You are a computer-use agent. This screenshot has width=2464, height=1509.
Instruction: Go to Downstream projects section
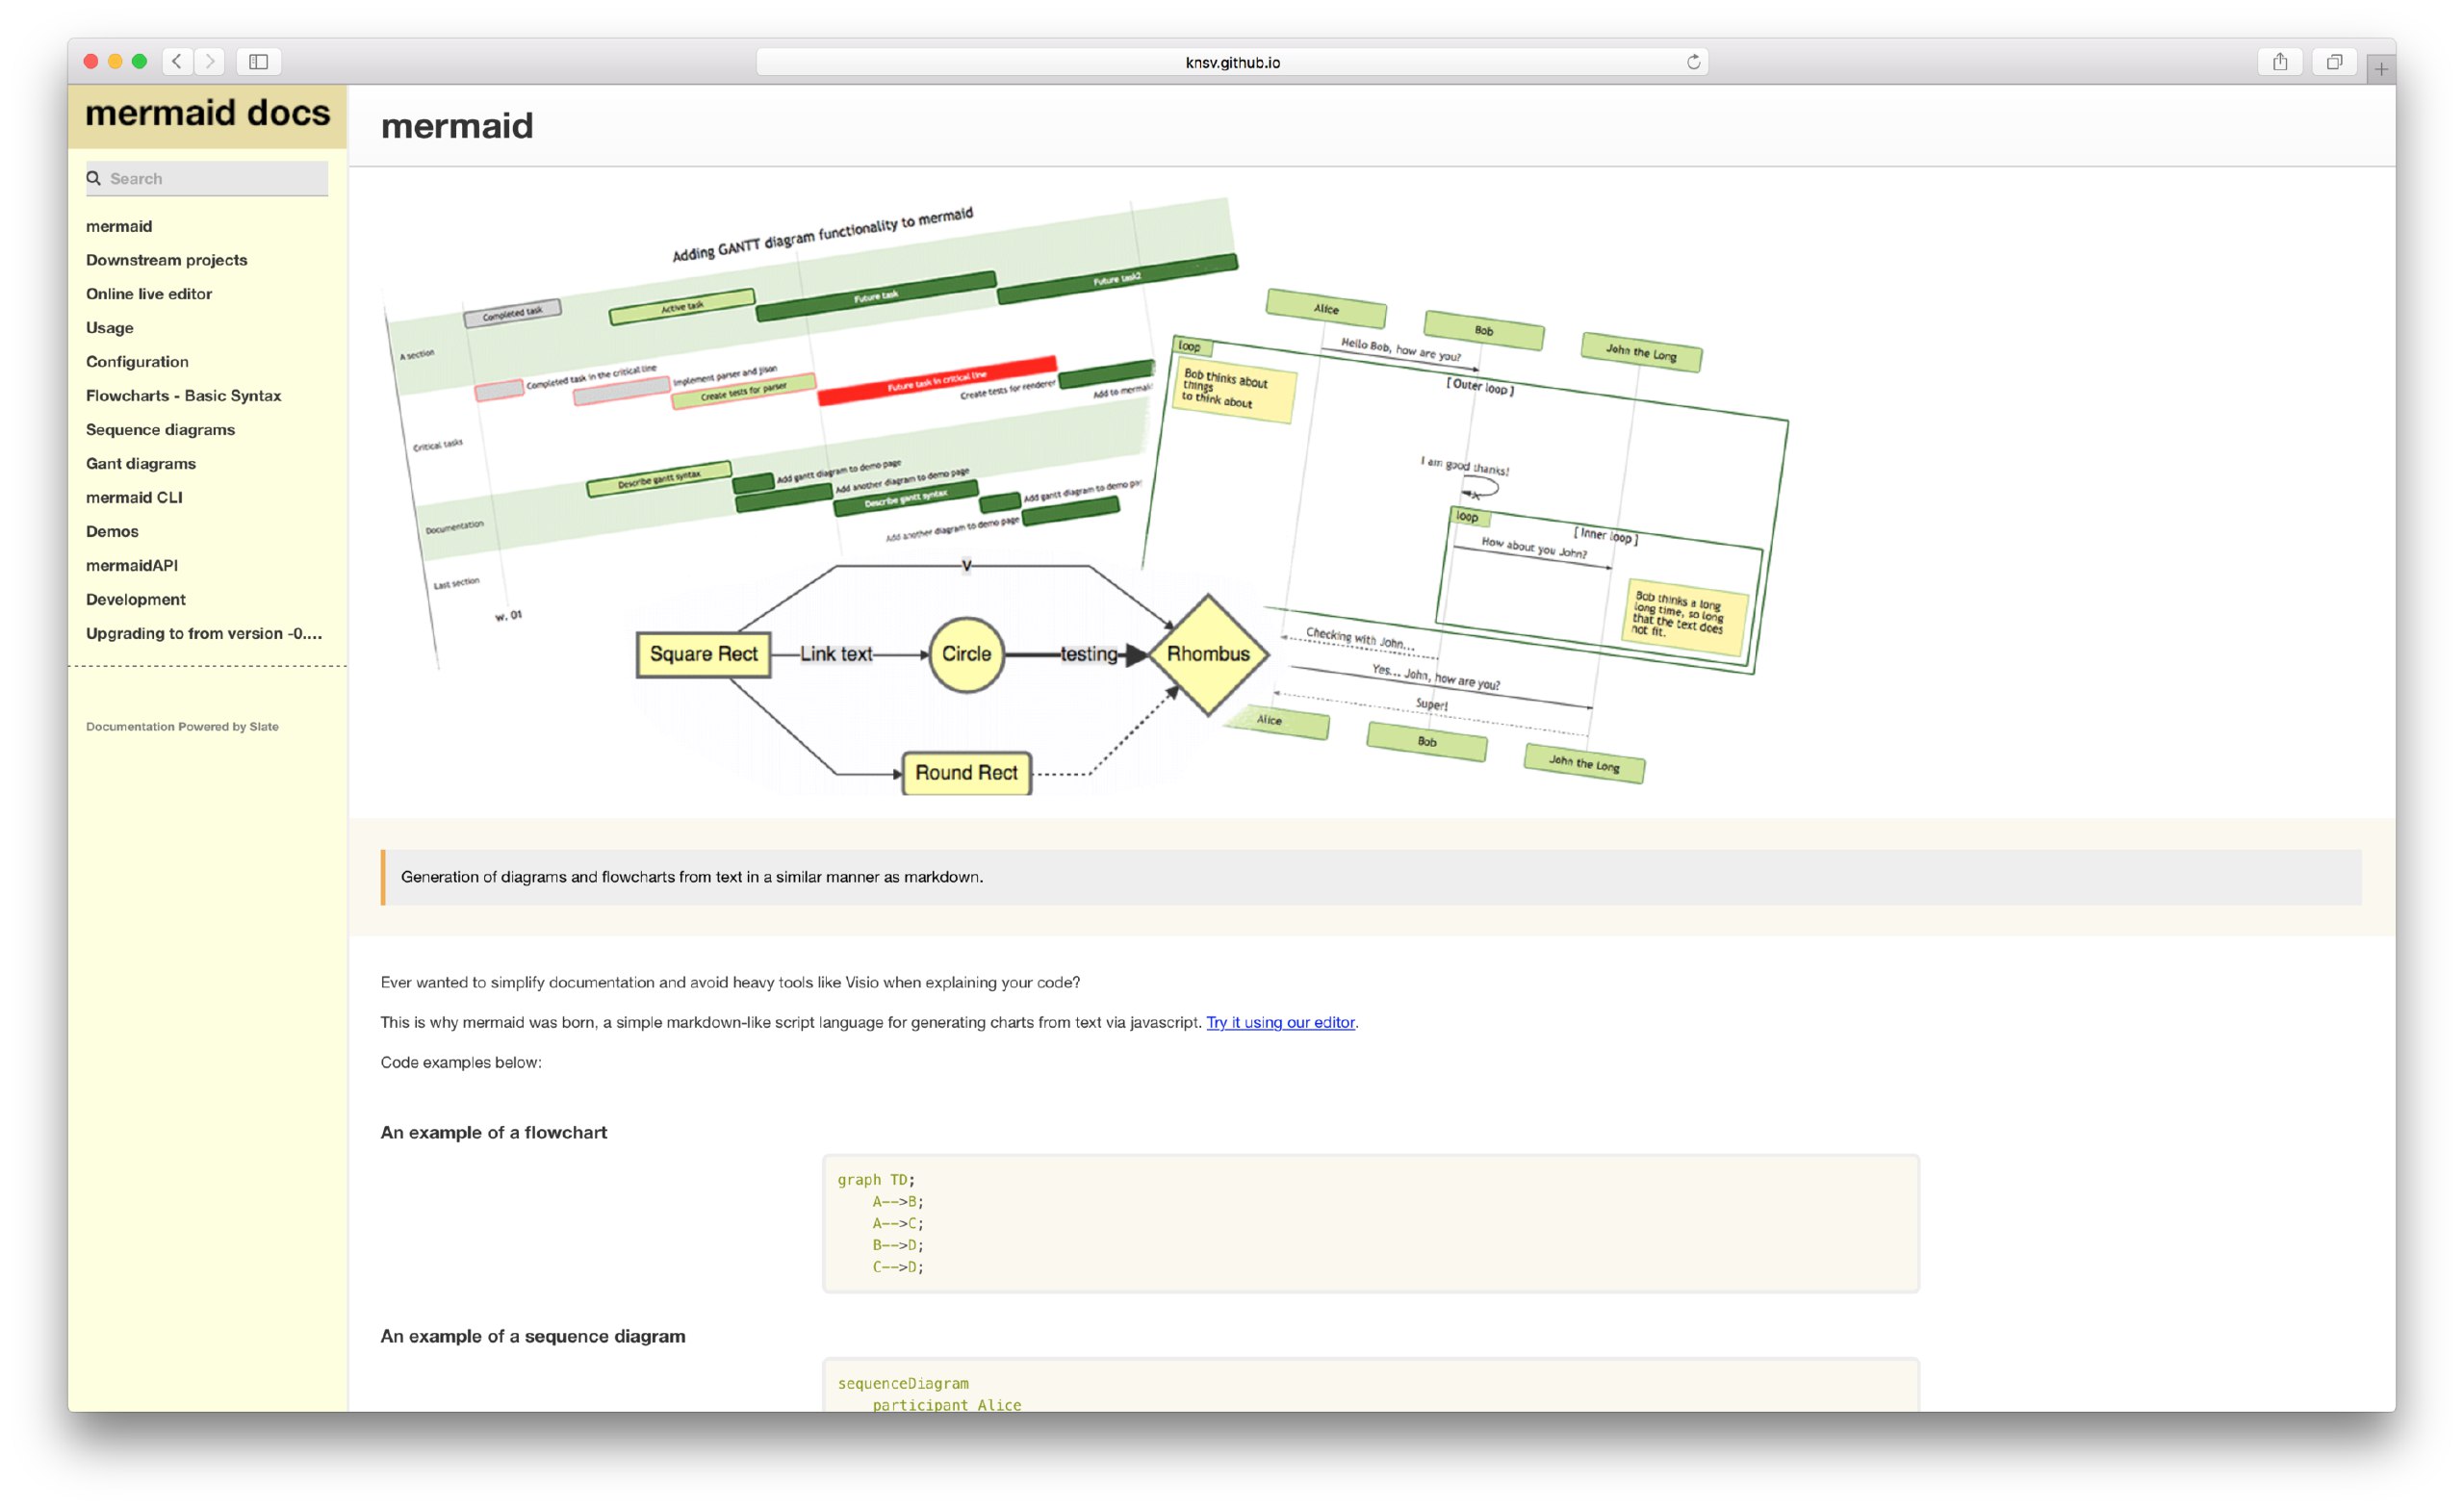166,260
